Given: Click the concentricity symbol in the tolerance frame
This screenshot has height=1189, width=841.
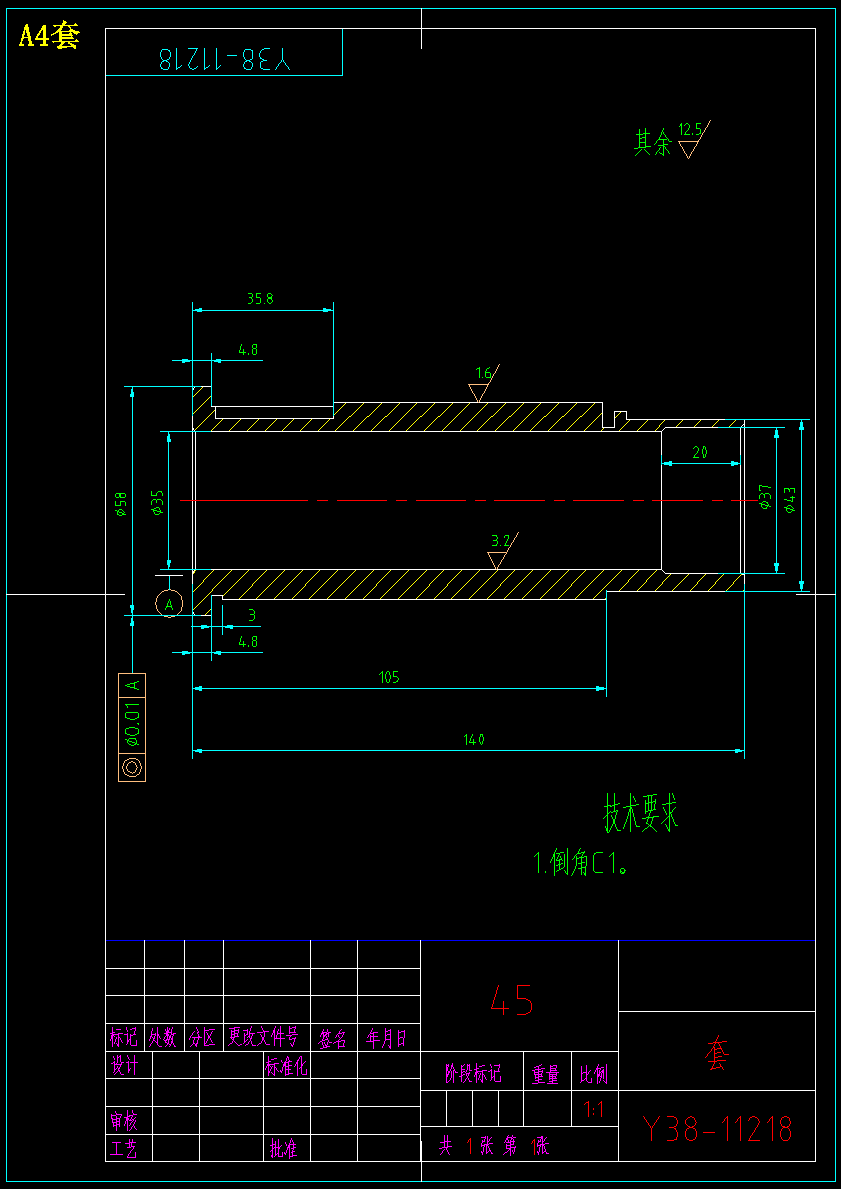Looking at the screenshot, I should 132,767.
